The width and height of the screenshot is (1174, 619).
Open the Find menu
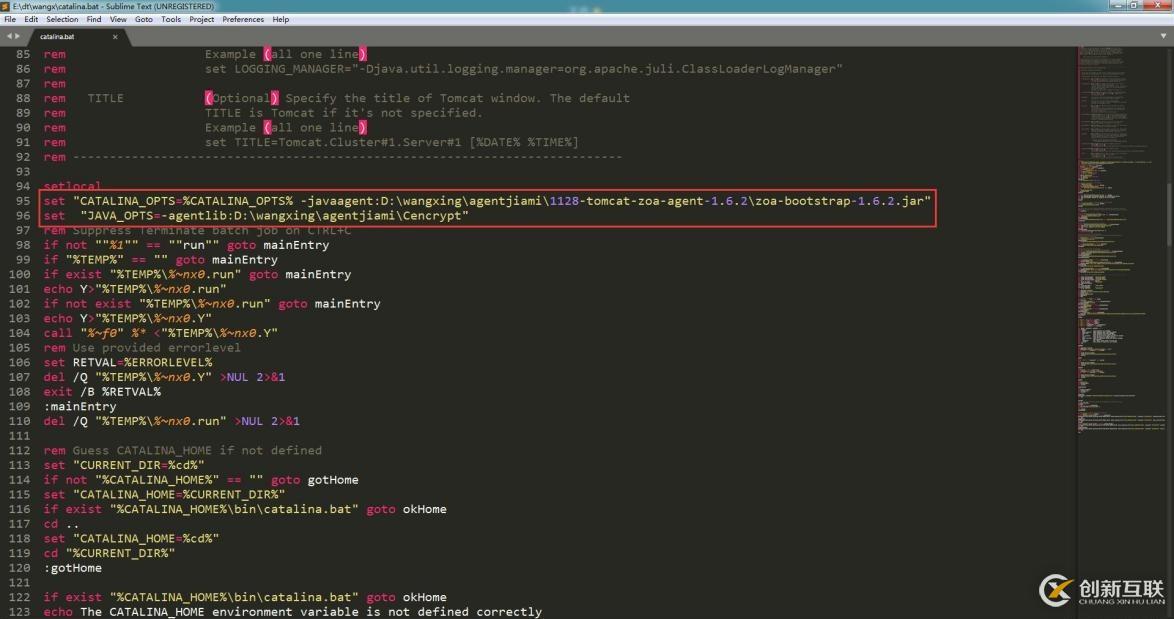point(94,19)
